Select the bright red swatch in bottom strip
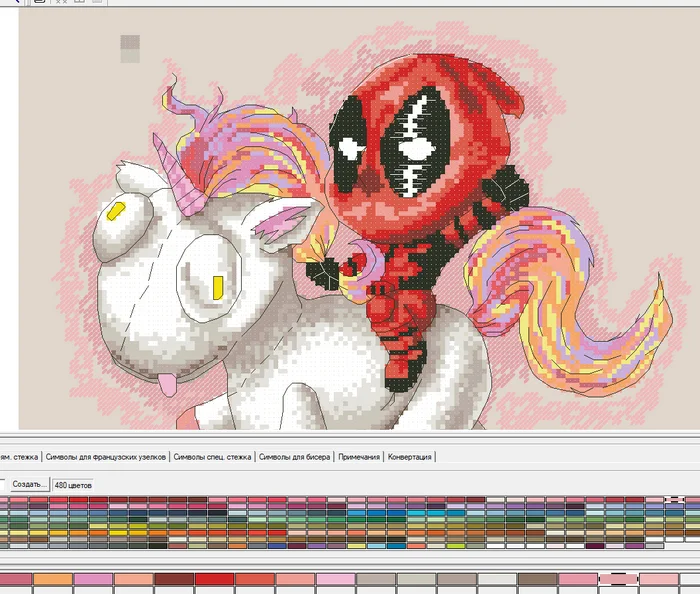700x594 pixels. [215, 579]
